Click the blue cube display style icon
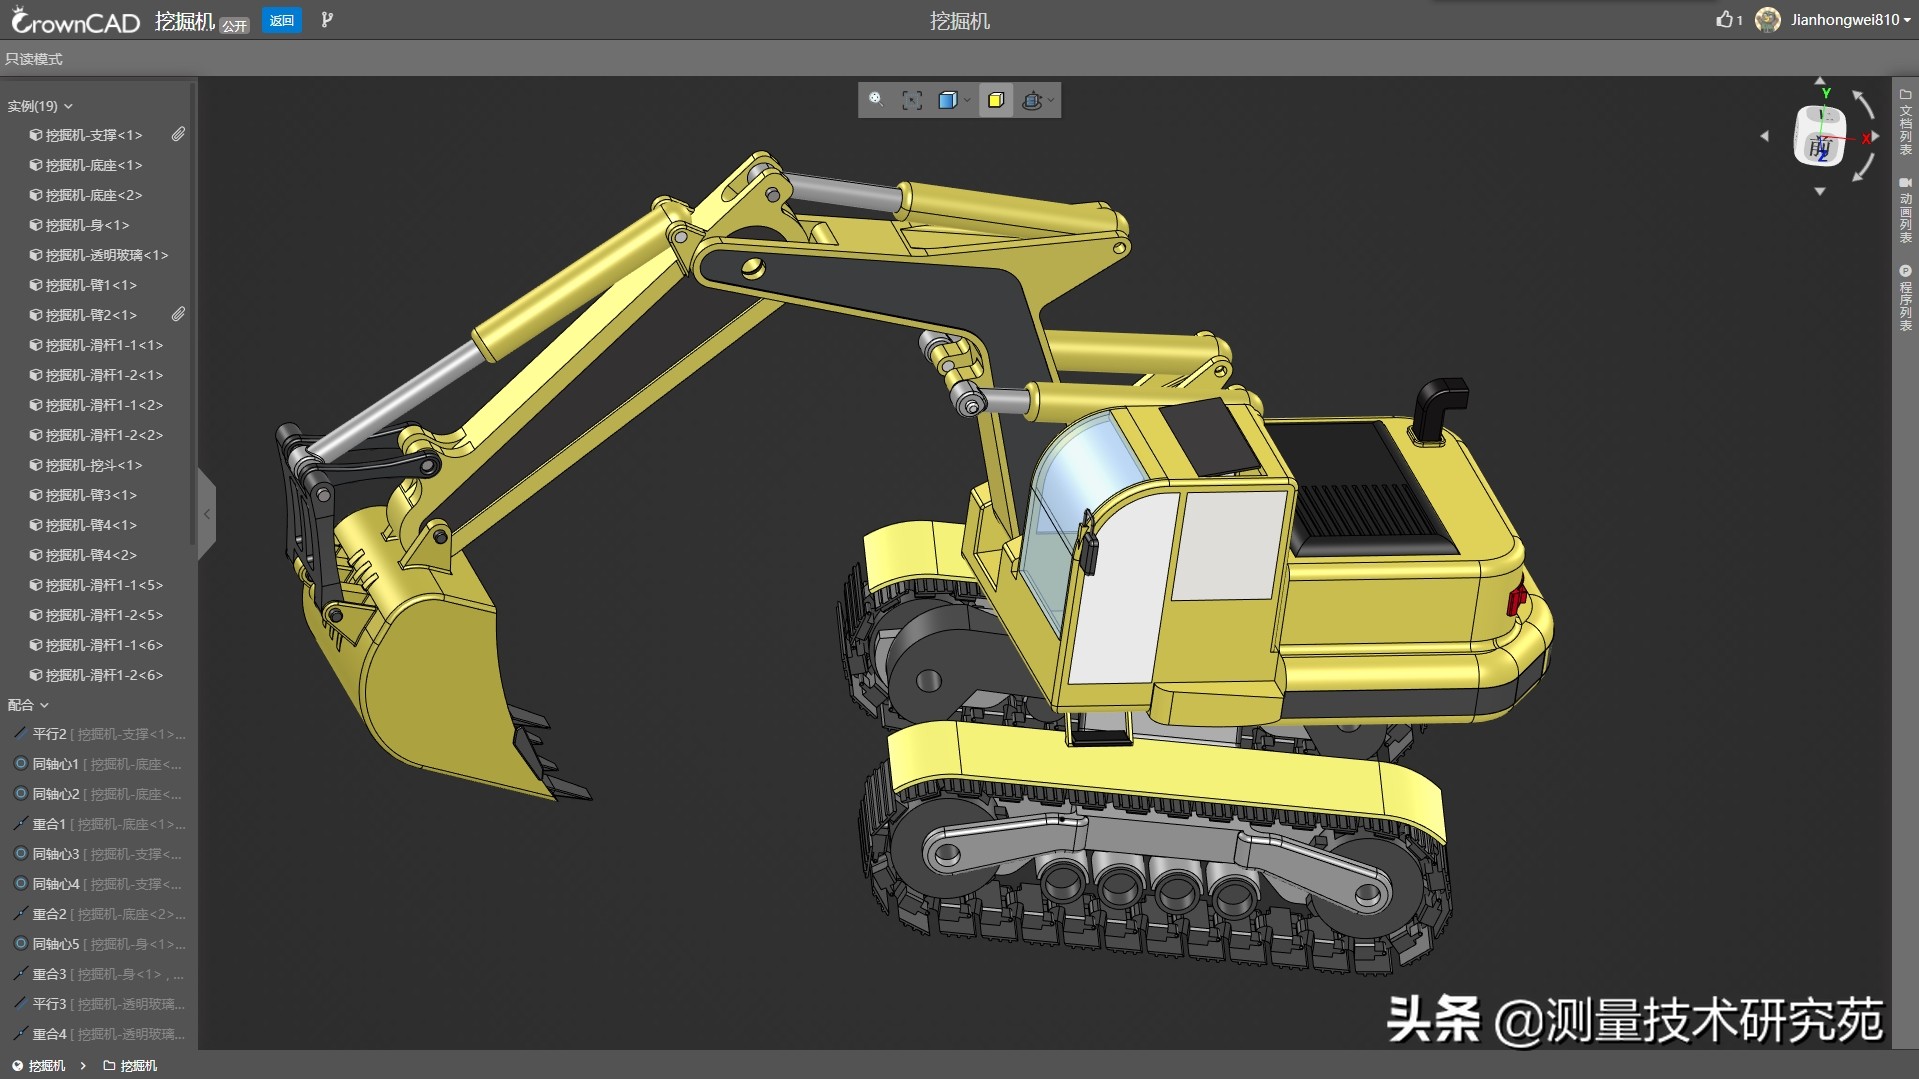The image size is (1919, 1079). point(947,100)
